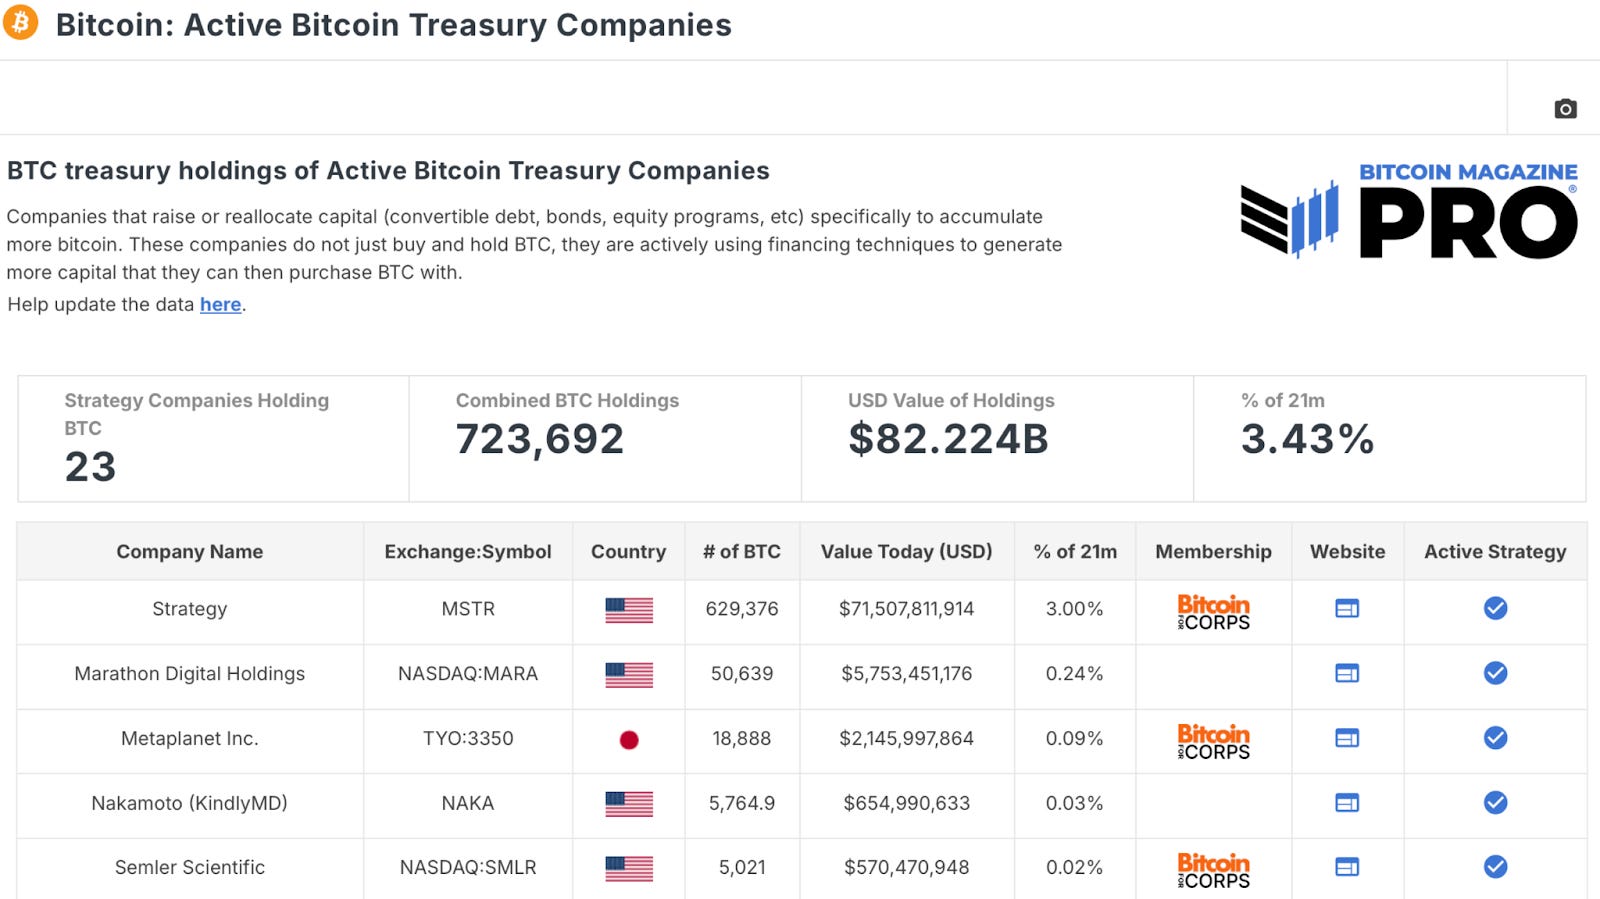Select the Membership column header
The width and height of the screenshot is (1600, 899).
[x=1213, y=551]
